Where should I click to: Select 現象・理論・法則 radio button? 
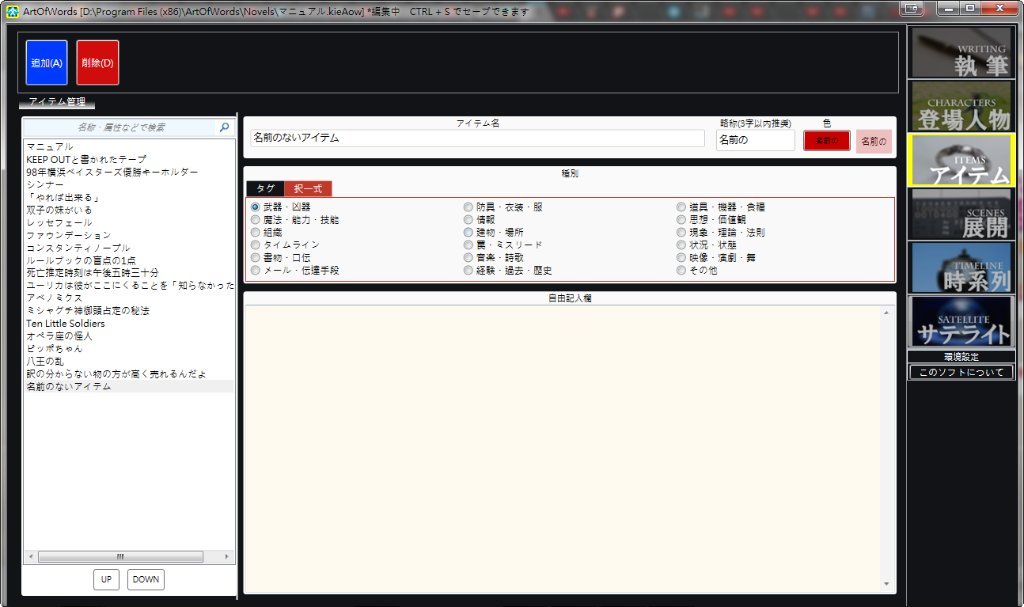tap(681, 232)
